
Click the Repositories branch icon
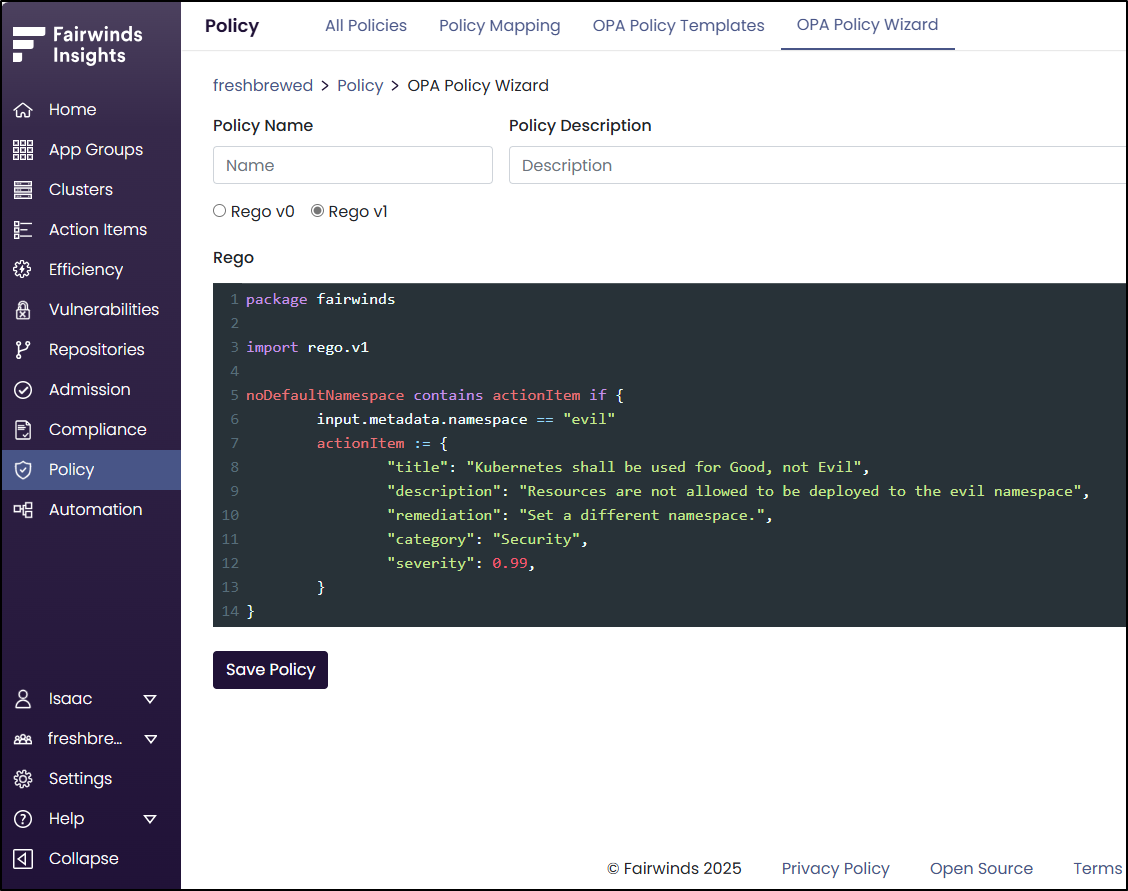(23, 349)
